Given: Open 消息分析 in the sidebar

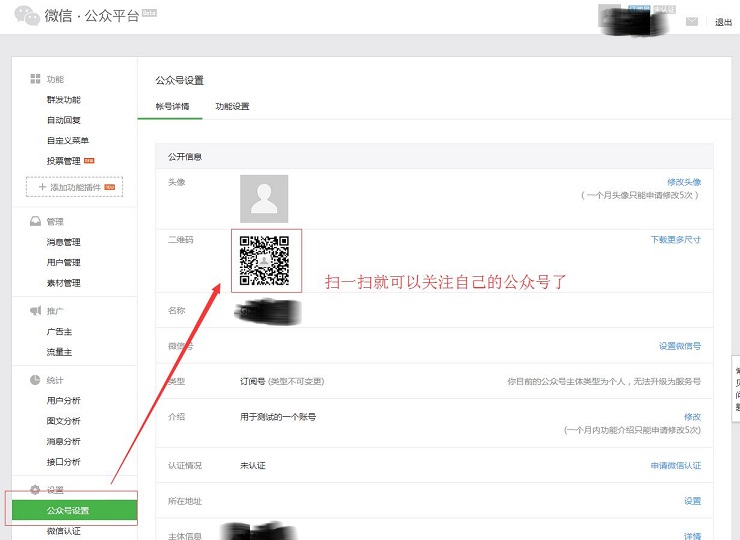Looking at the screenshot, I should pos(64,441).
